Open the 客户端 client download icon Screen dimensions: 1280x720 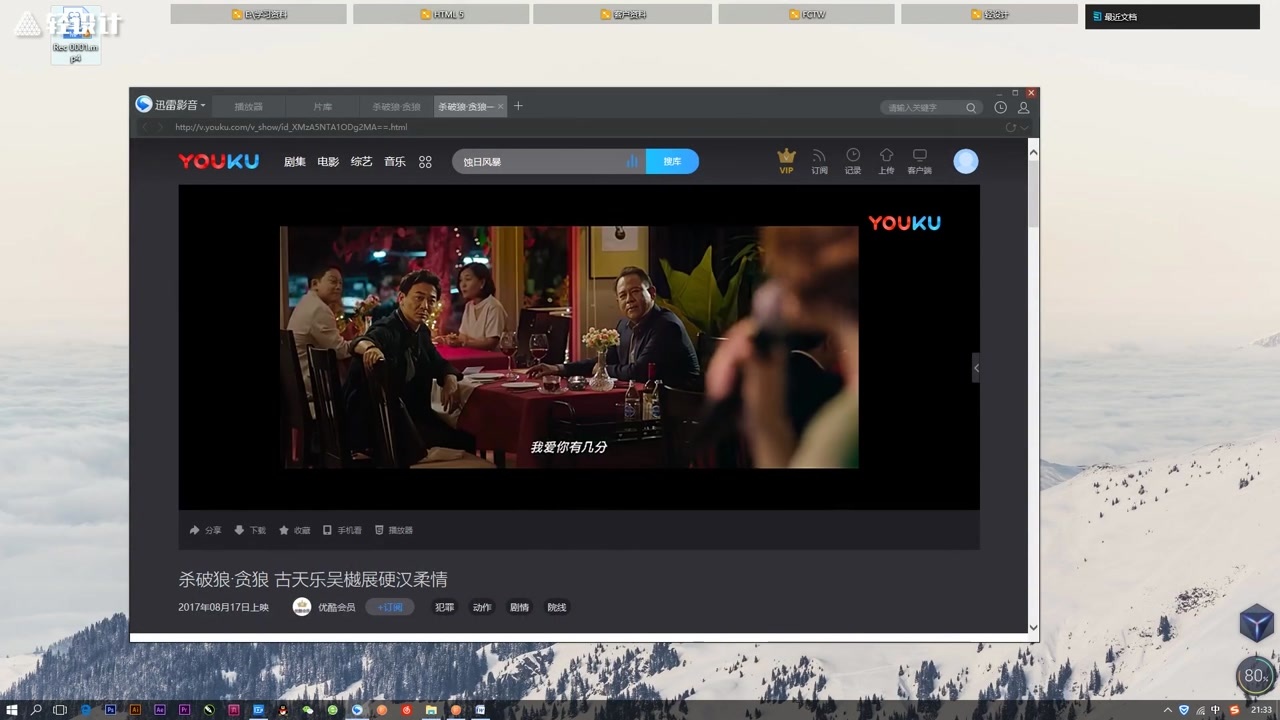(919, 161)
